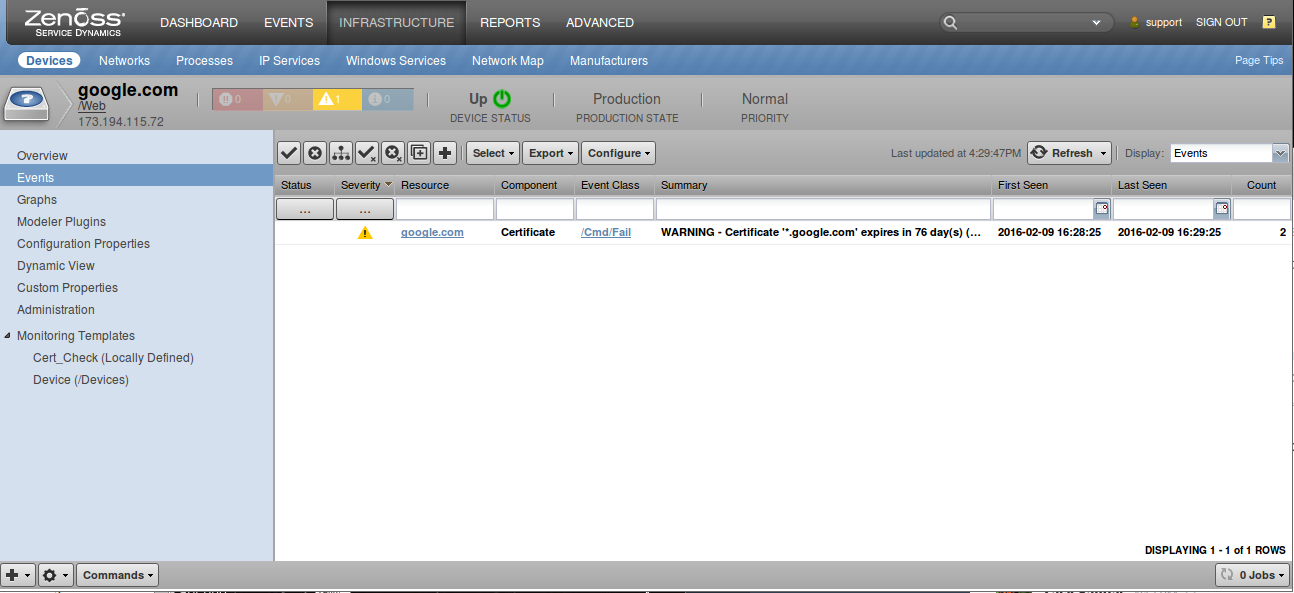The height and width of the screenshot is (593, 1294).
Task: Open the Reports tab
Action: tap(510, 22)
